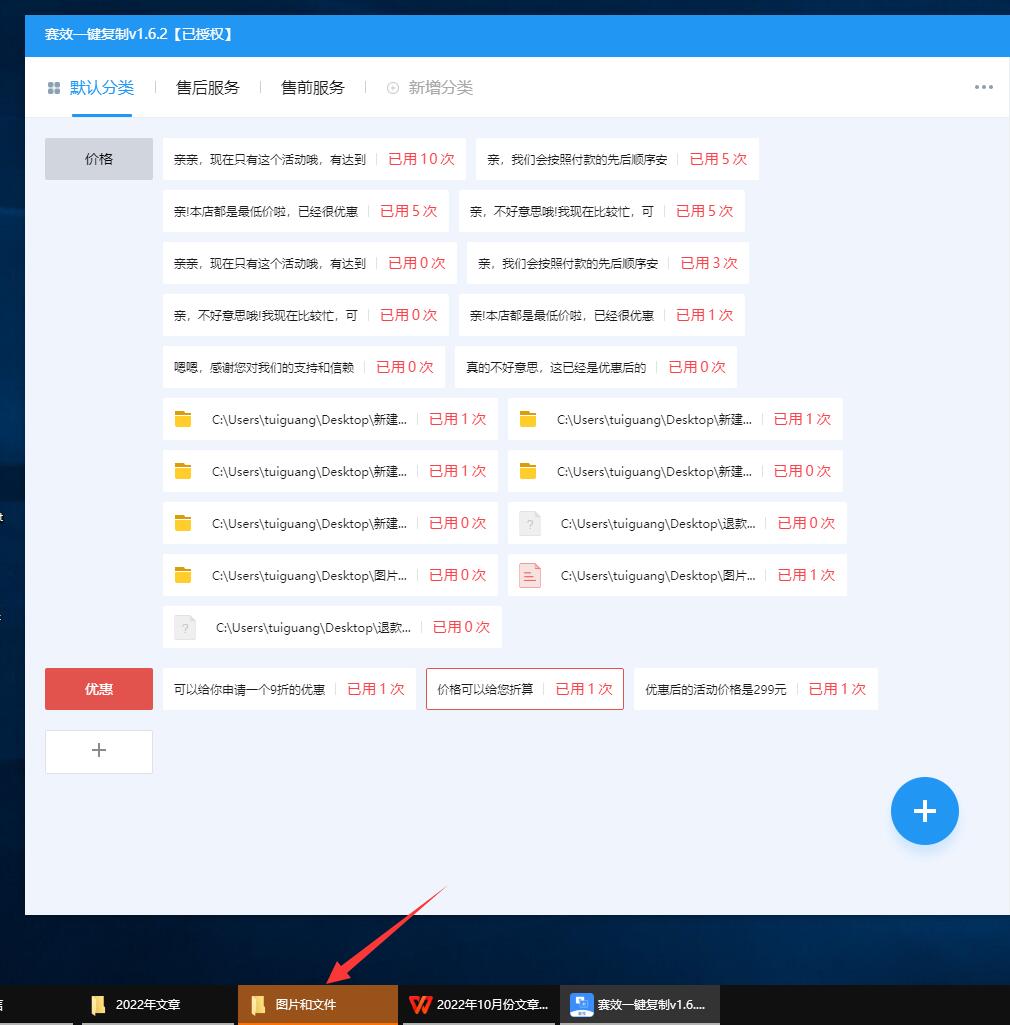Click the grid icon beside 默认分类
This screenshot has width=1010, height=1025.
tap(53, 87)
